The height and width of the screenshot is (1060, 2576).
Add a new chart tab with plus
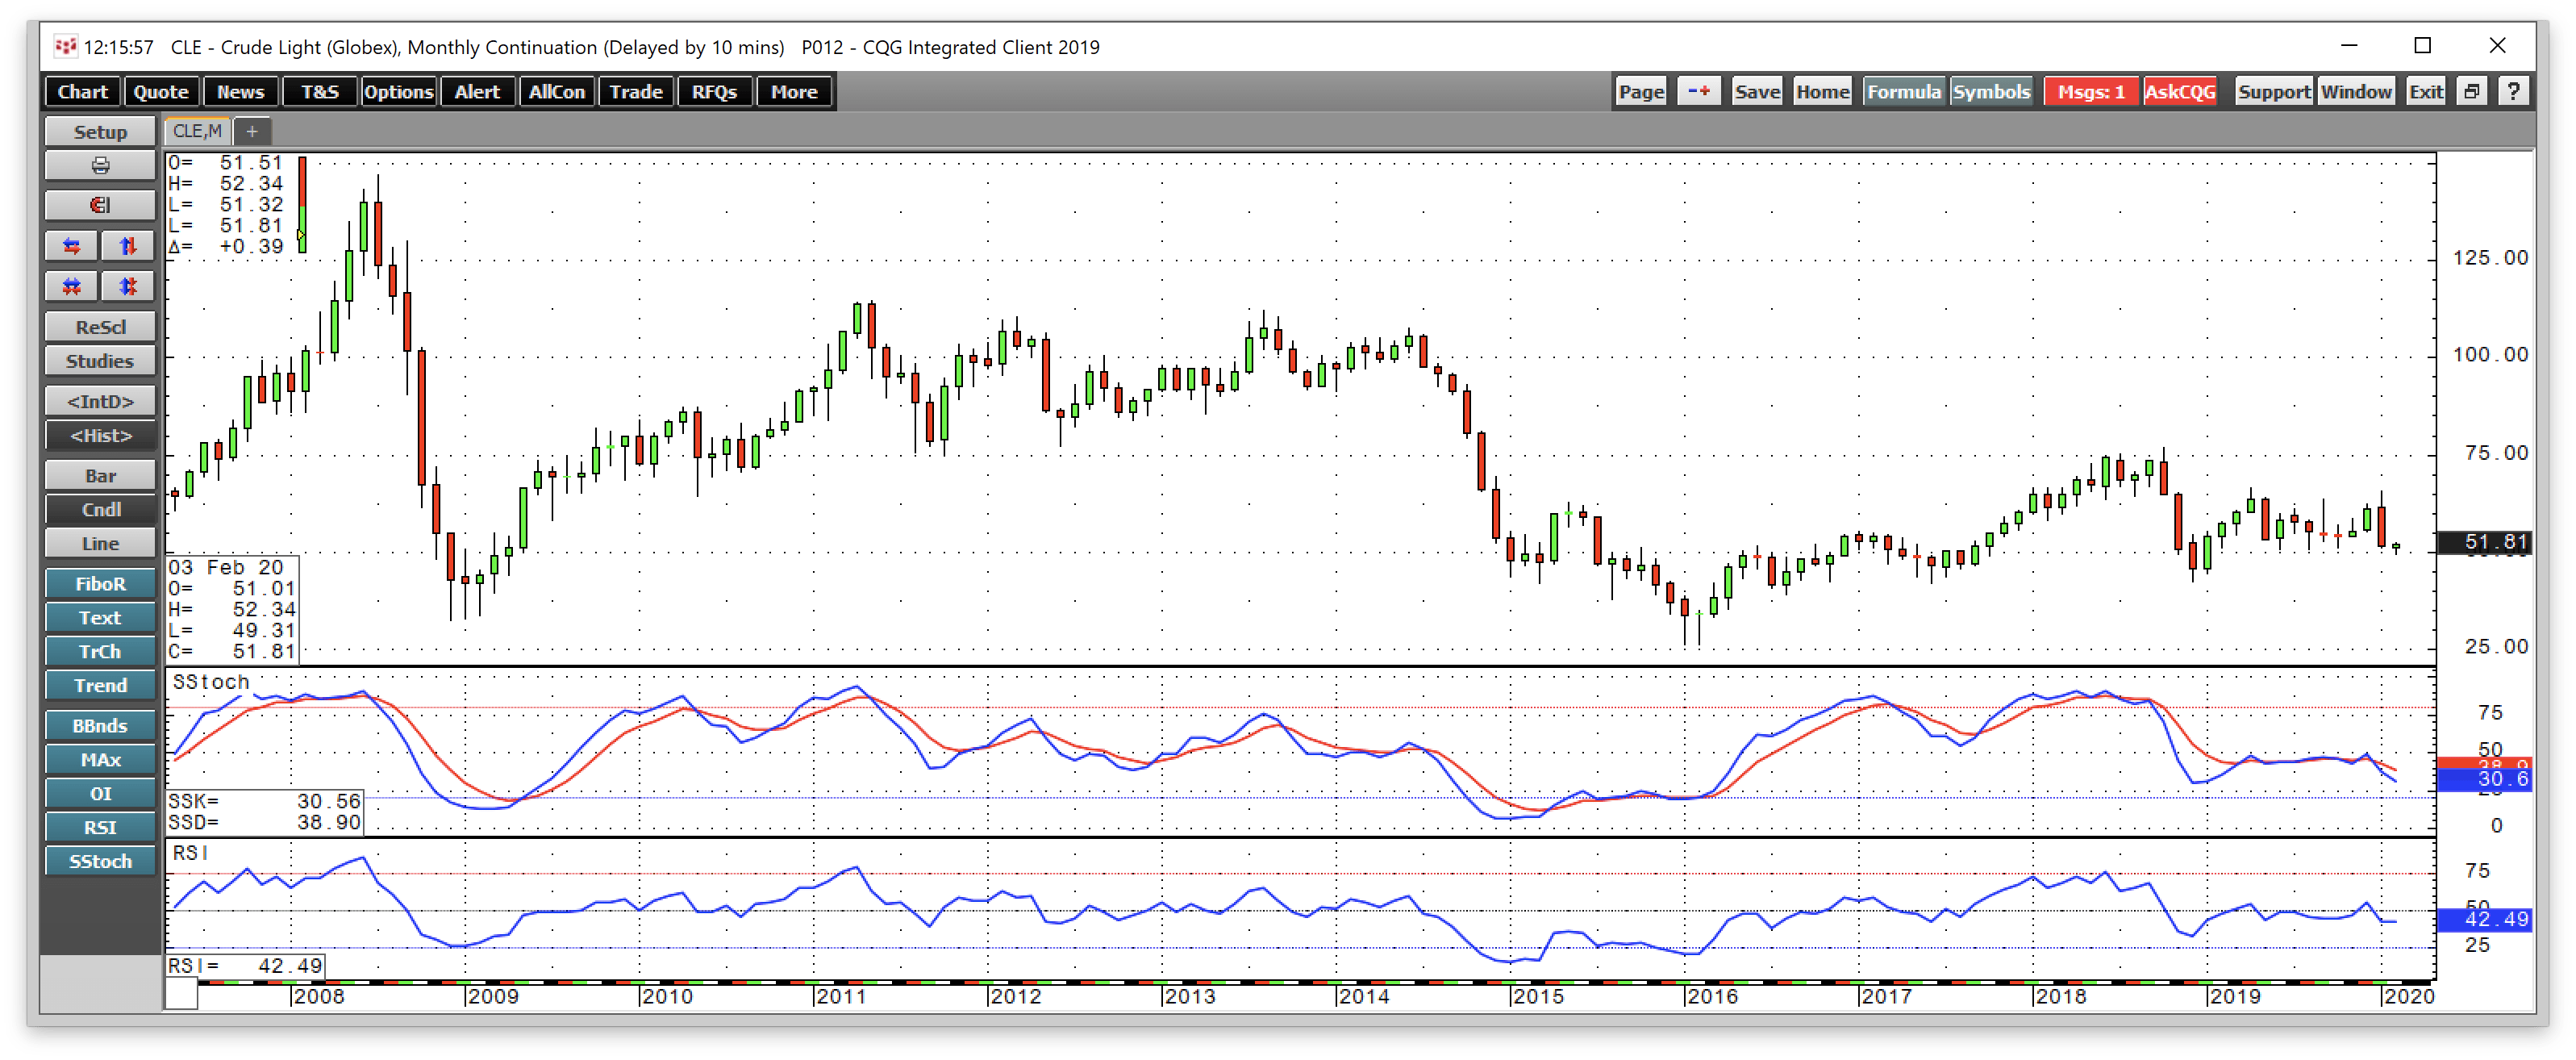point(252,131)
